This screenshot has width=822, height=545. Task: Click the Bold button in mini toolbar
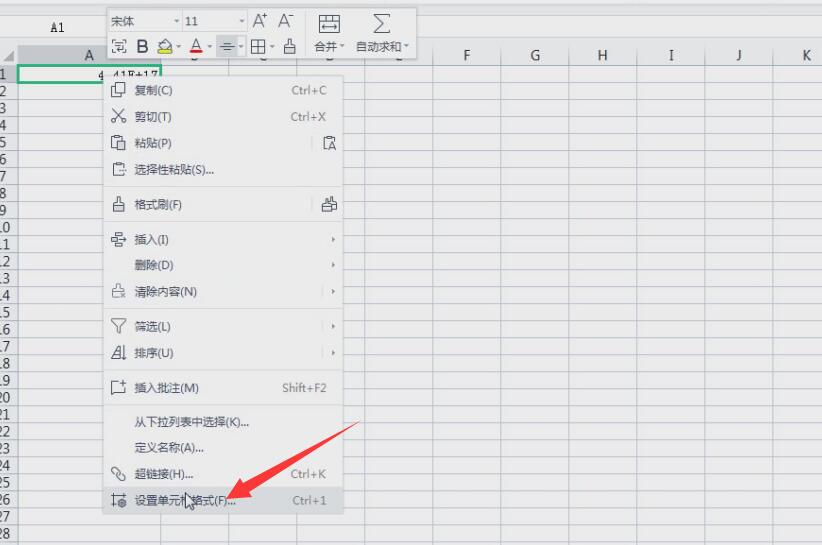pos(142,46)
